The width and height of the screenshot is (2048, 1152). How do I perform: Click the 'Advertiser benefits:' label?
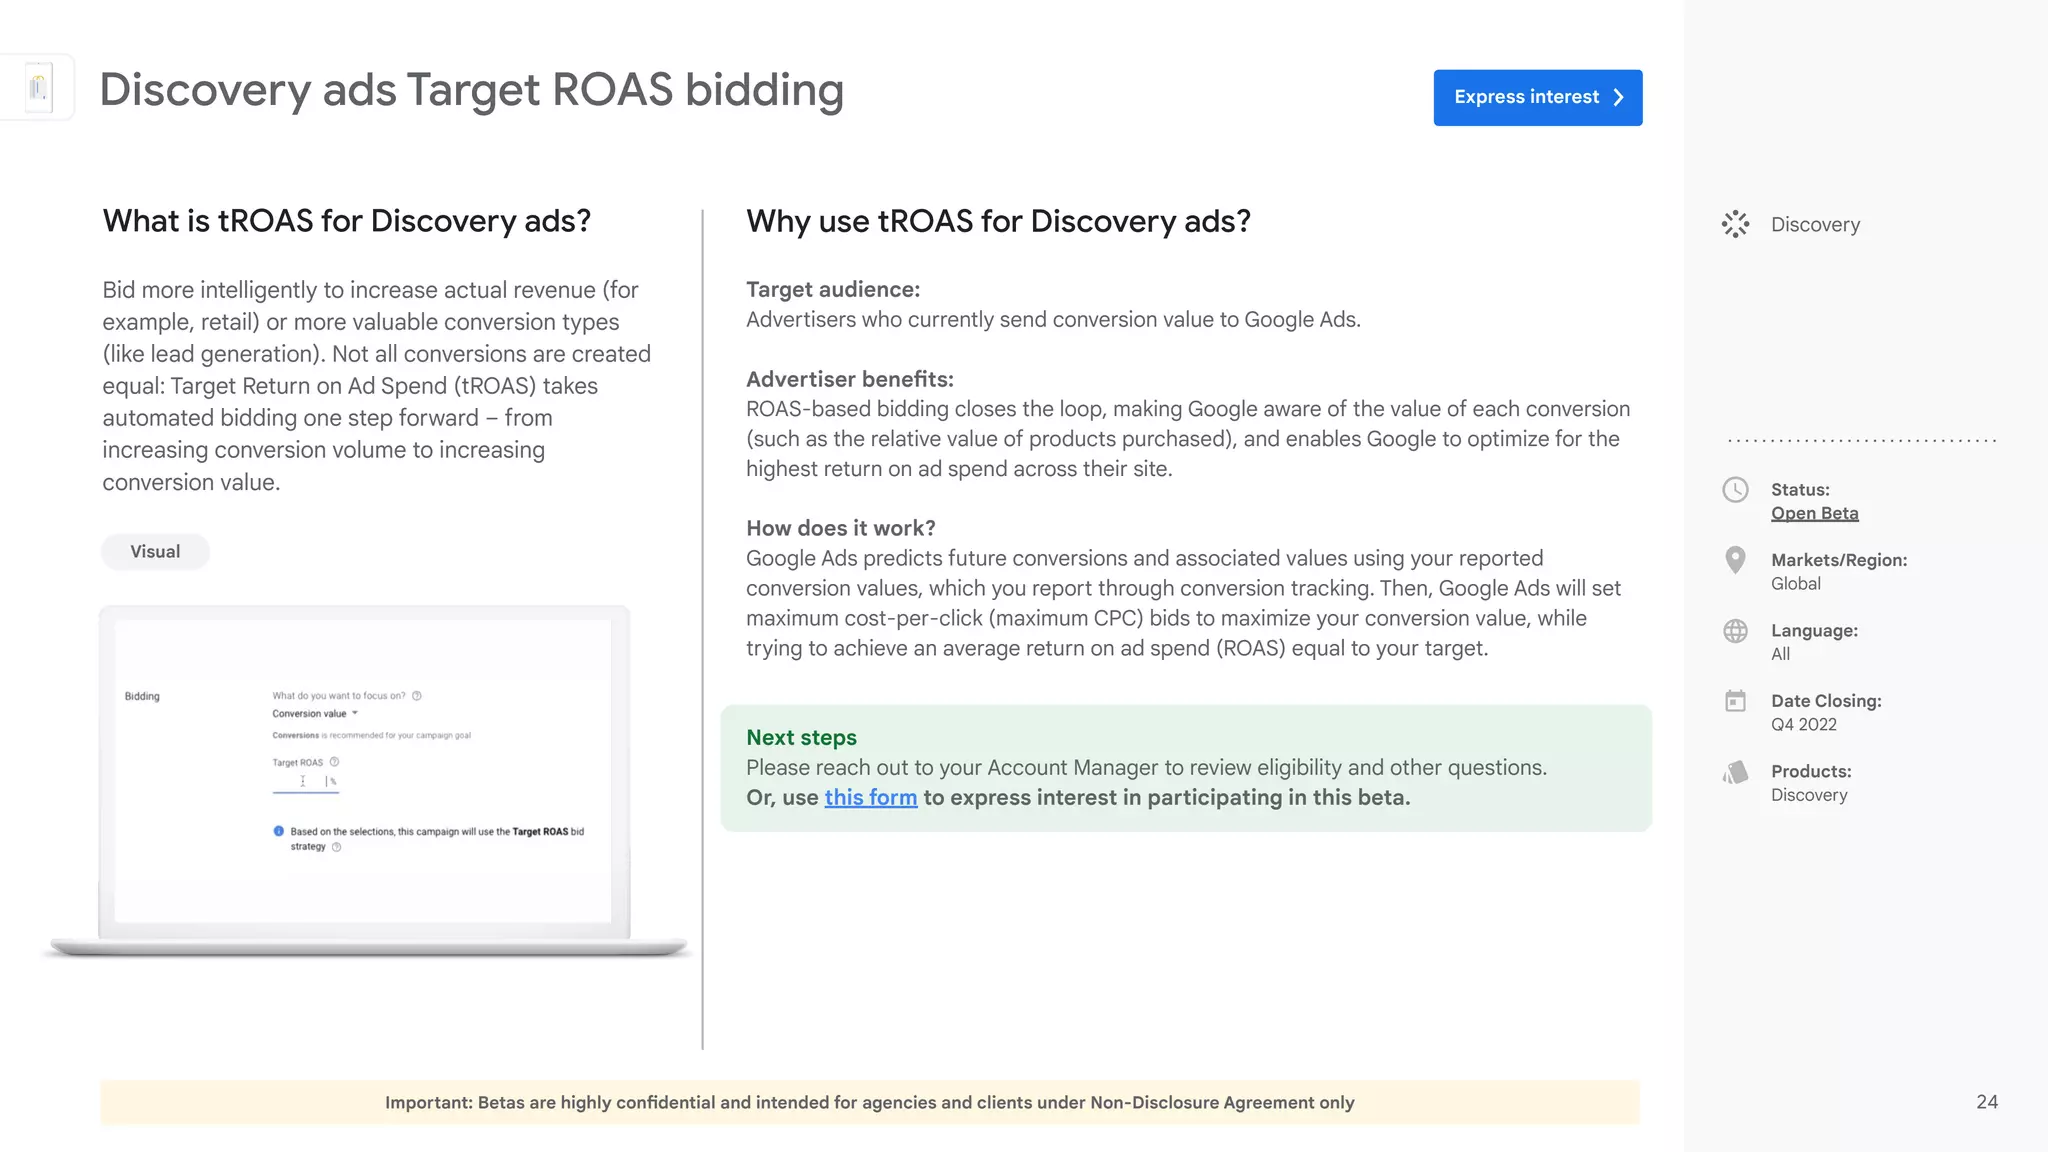click(x=850, y=379)
